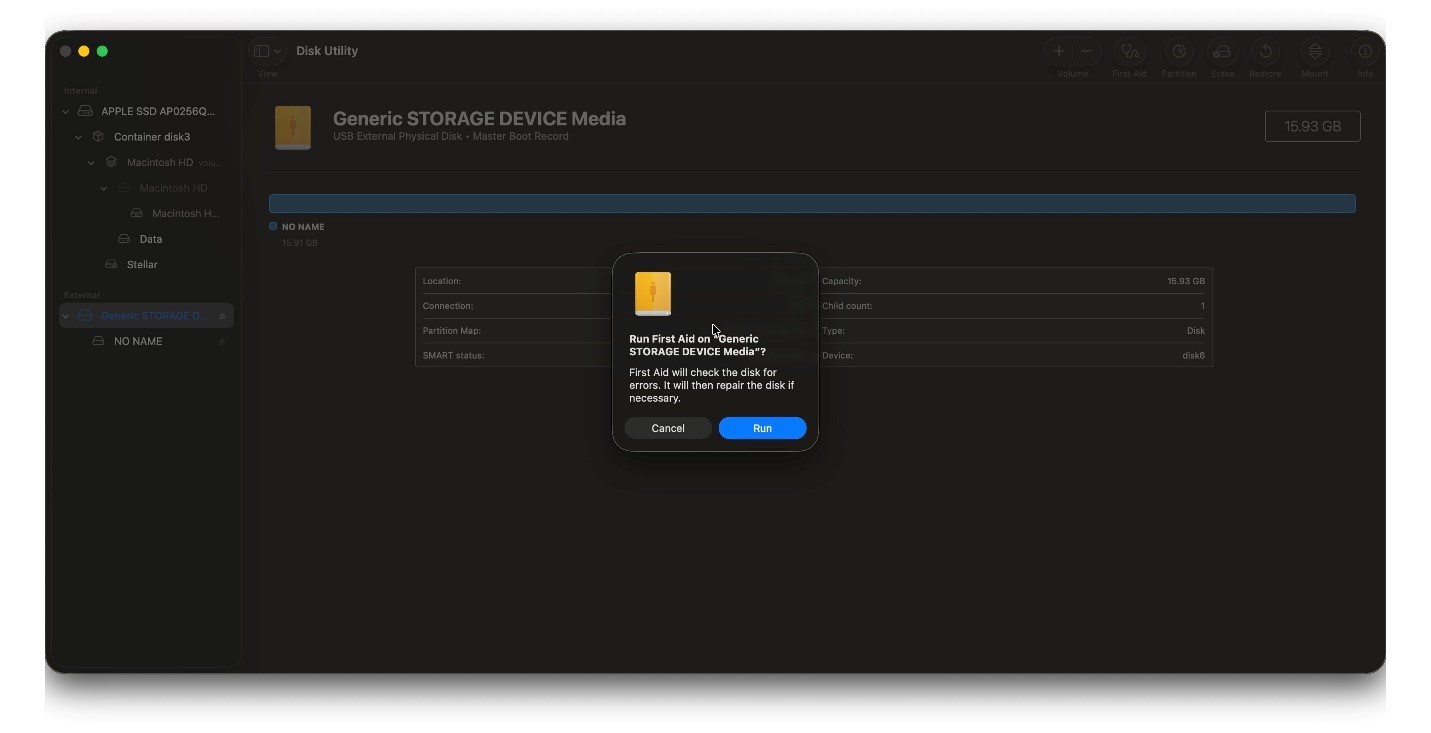Image resolution: width=1431 pixels, height=733 pixels.
Task: Click the Mount toolbar icon
Action: [x=1315, y=52]
